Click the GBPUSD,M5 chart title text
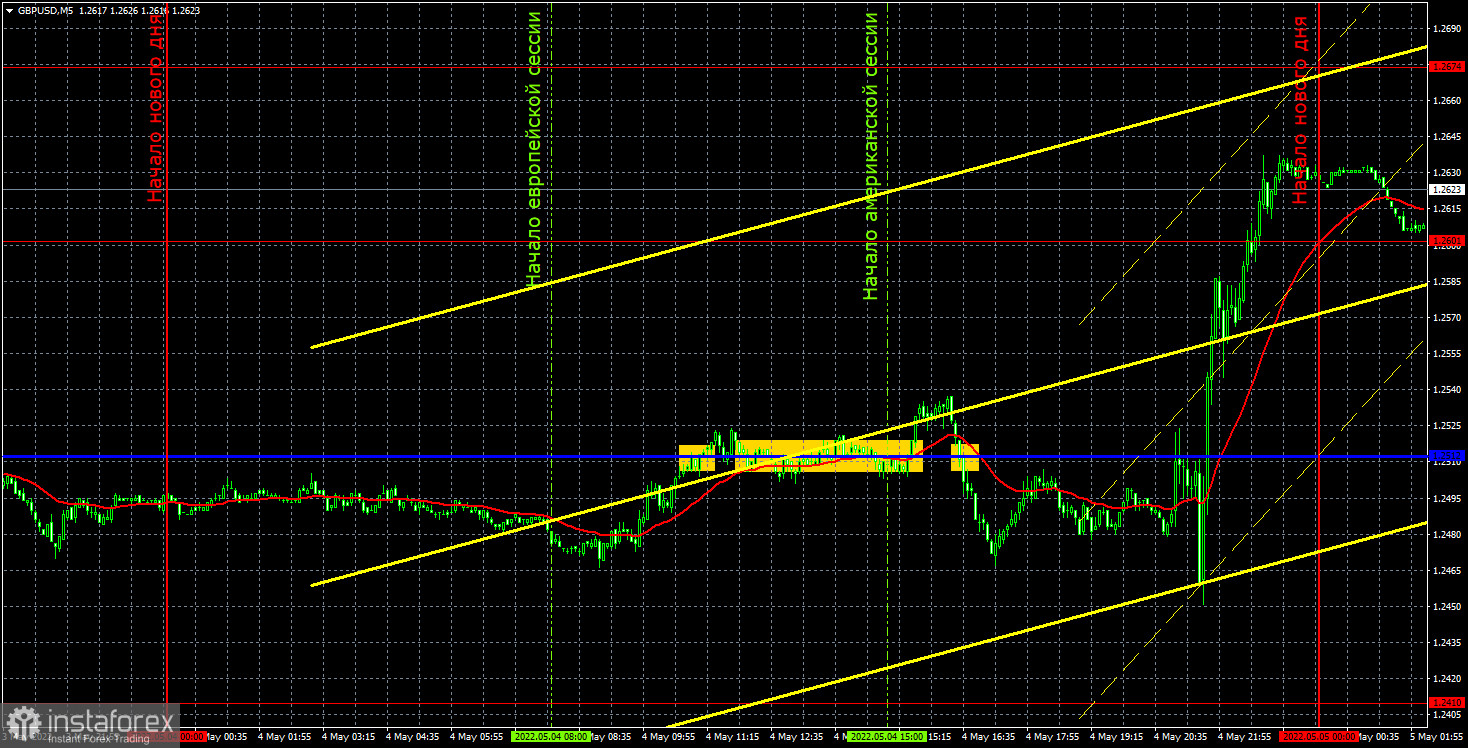Viewport: 1468px width, 748px height. point(46,10)
